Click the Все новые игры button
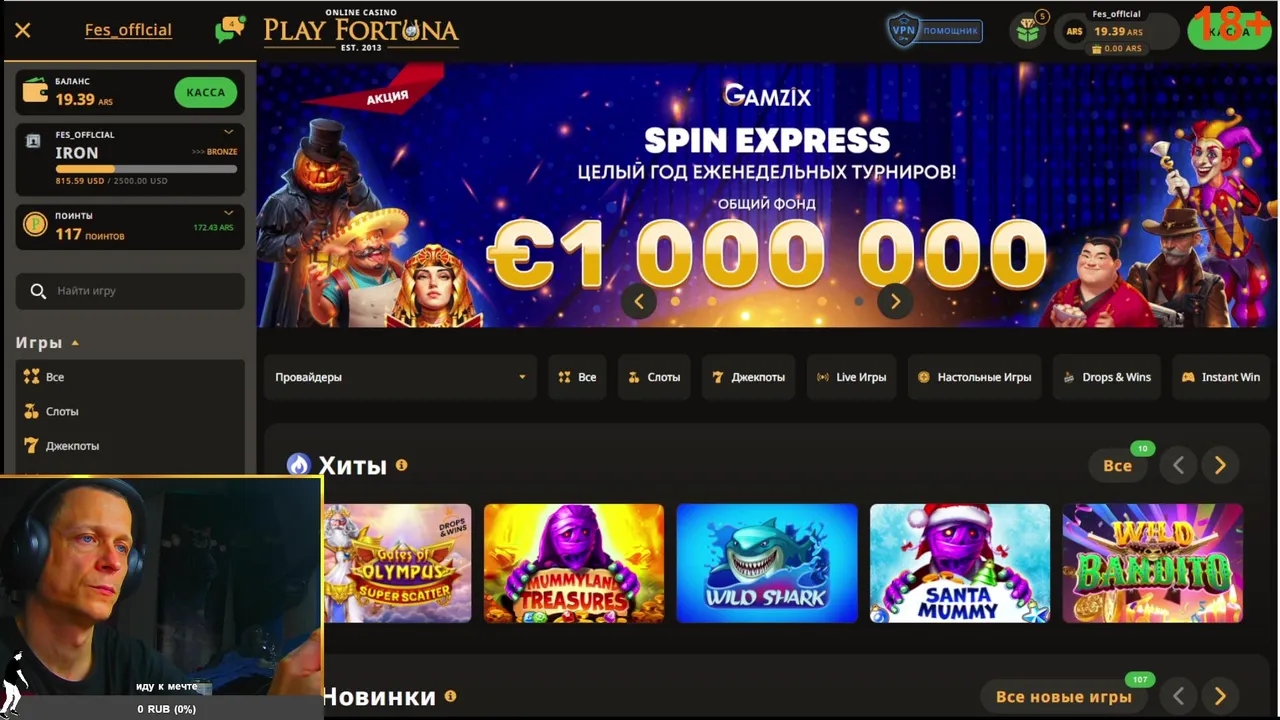 tap(1064, 696)
